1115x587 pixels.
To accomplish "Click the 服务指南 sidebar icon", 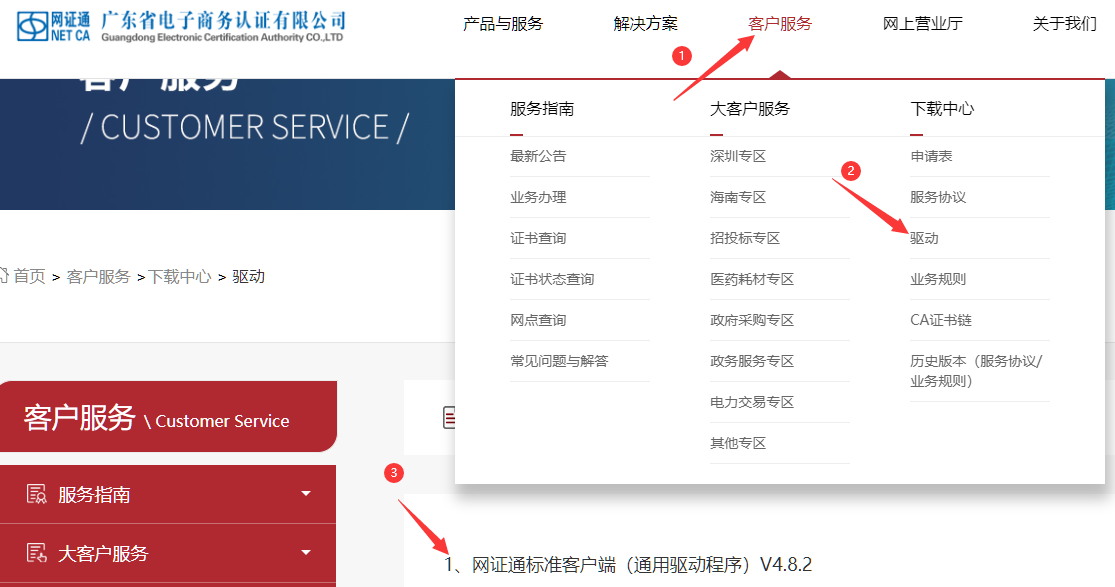I will click(37, 494).
